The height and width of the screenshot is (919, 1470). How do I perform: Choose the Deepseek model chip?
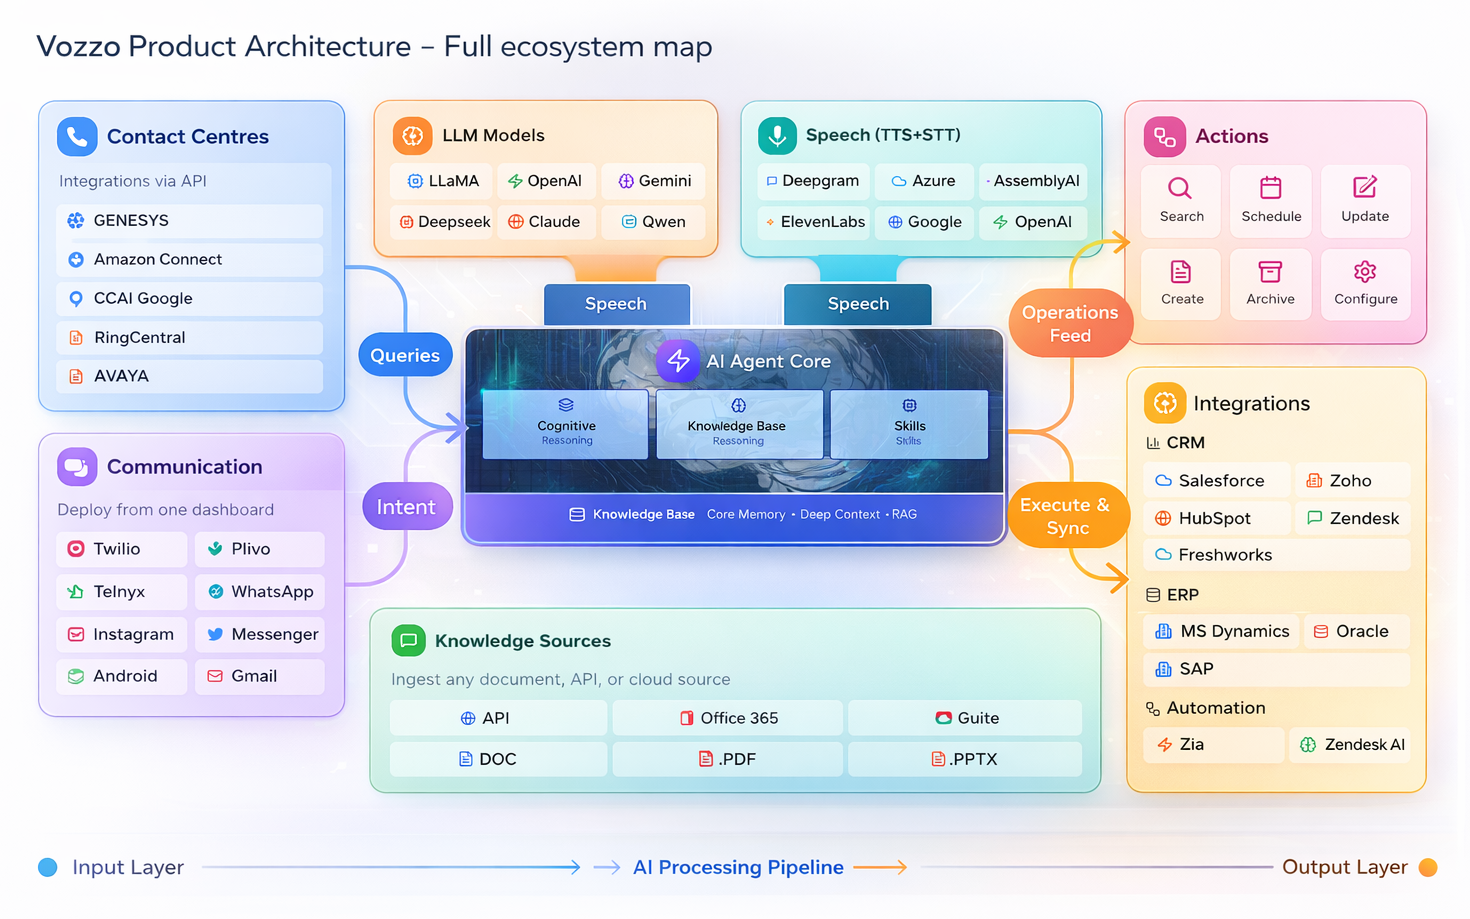pos(441,222)
